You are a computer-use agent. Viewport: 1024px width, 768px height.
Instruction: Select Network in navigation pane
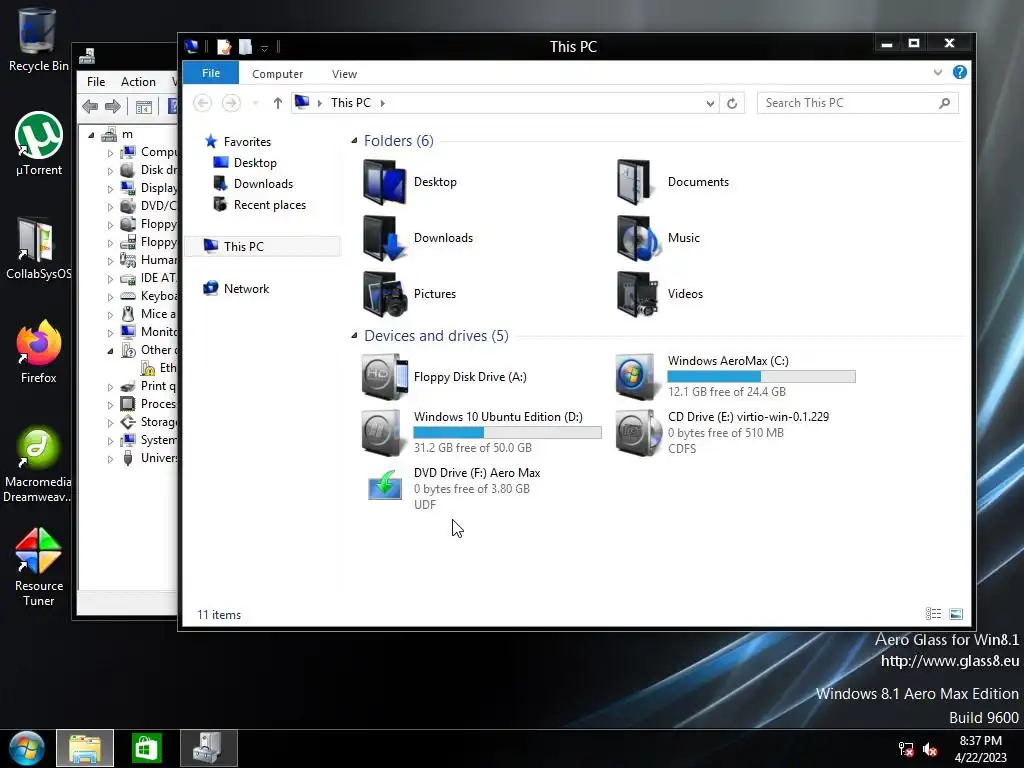[x=246, y=289]
